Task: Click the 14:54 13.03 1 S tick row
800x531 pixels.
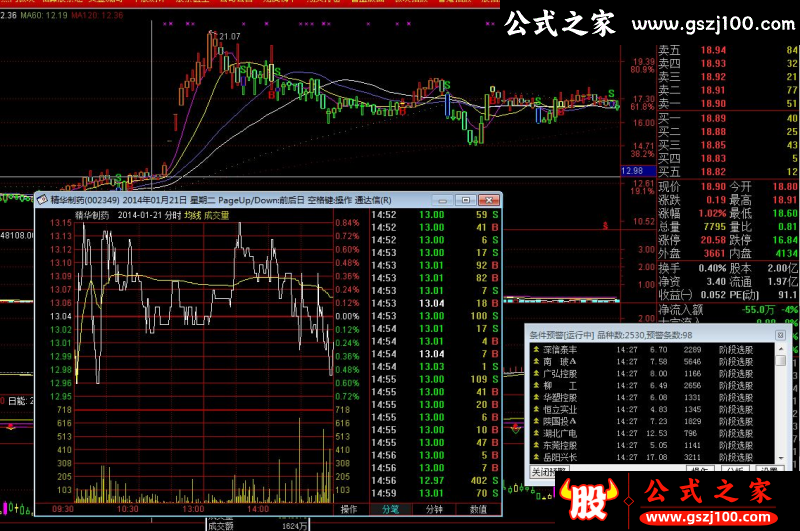Action: point(435,367)
